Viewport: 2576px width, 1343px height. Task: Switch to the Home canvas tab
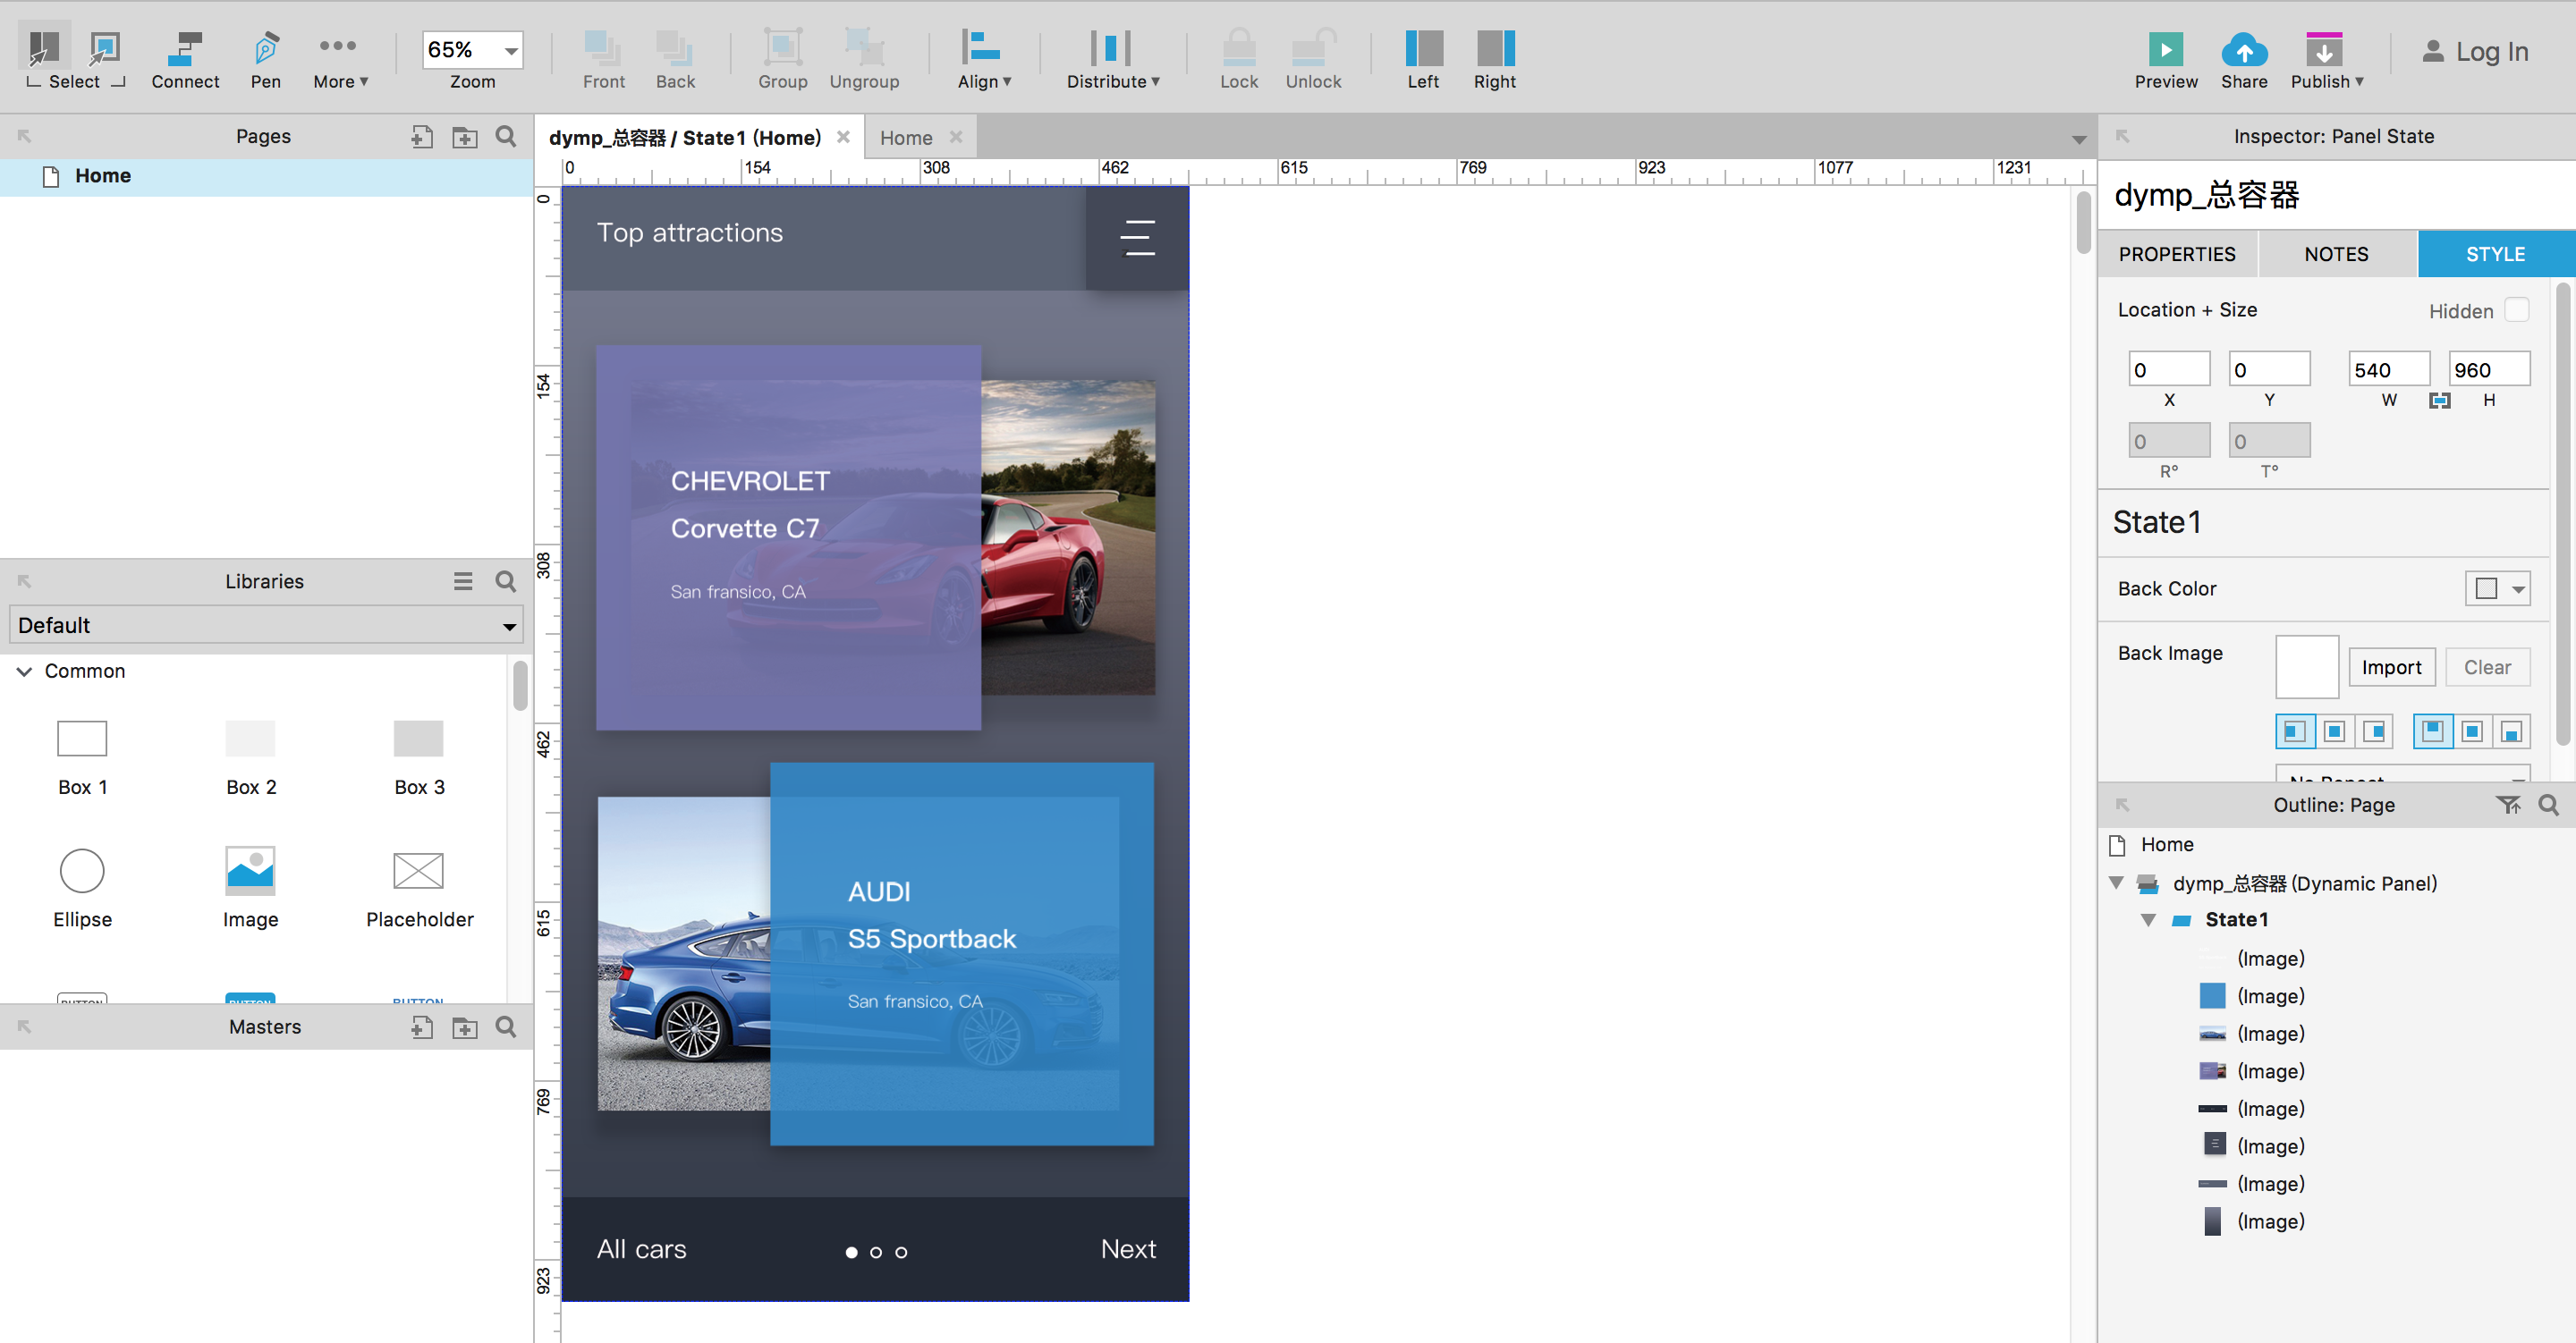coord(906,138)
